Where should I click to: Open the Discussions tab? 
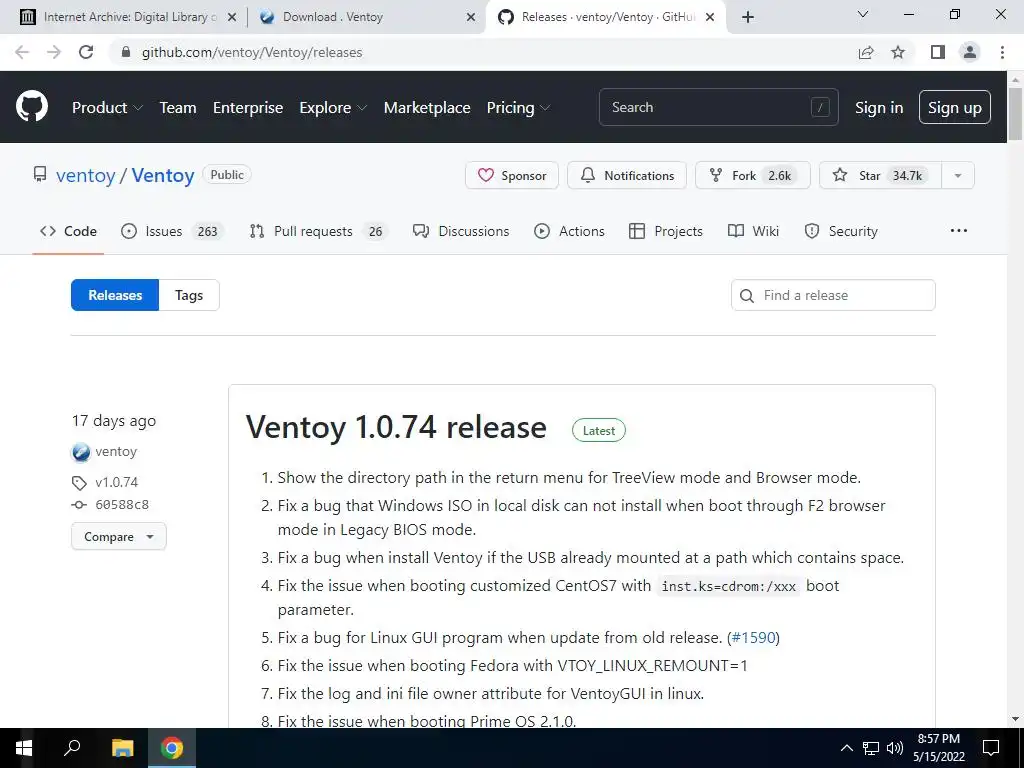(461, 231)
